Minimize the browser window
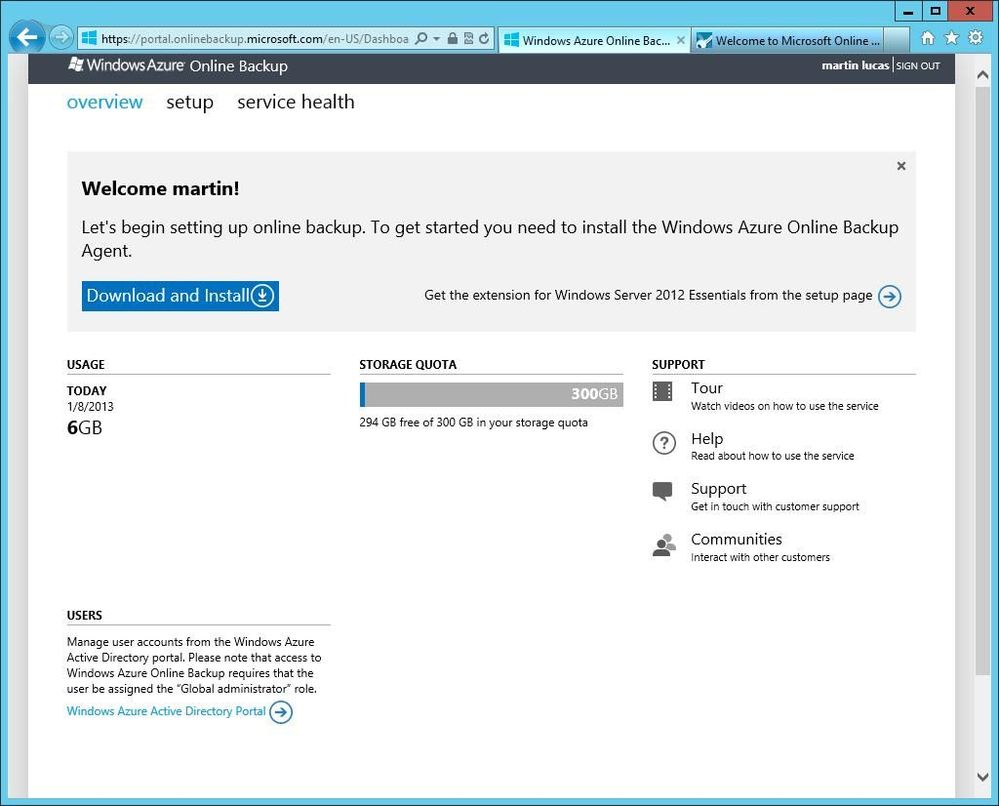The width and height of the screenshot is (999, 806). click(x=908, y=11)
